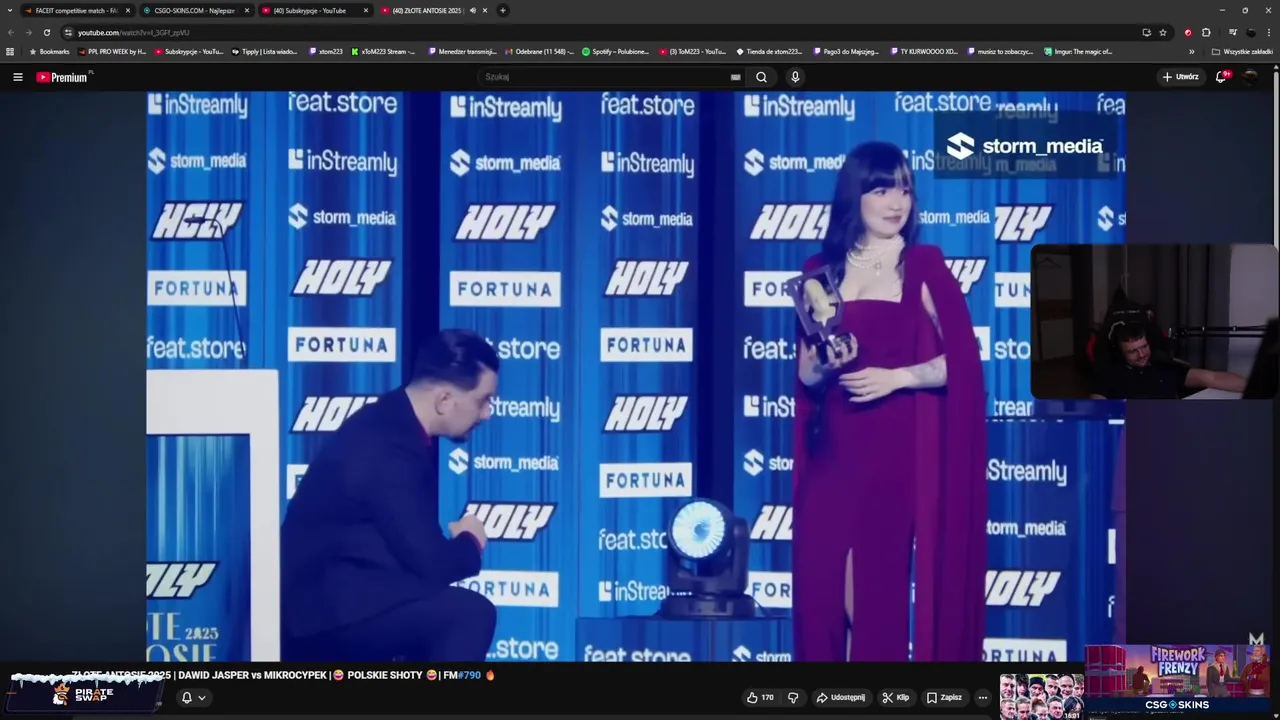This screenshot has width=1280, height=720.
Task: Open Chrome profile avatar
Action: [x=1251, y=32]
